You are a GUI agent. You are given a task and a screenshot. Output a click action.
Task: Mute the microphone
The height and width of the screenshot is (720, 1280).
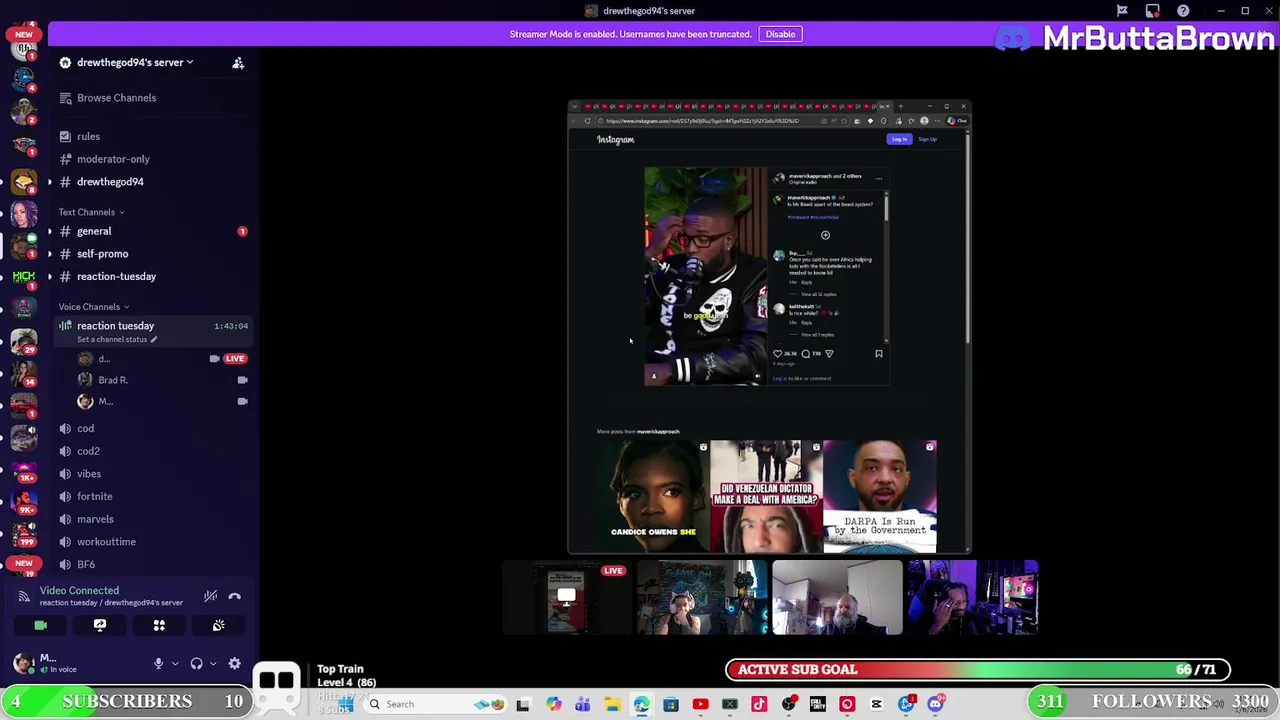point(158,663)
